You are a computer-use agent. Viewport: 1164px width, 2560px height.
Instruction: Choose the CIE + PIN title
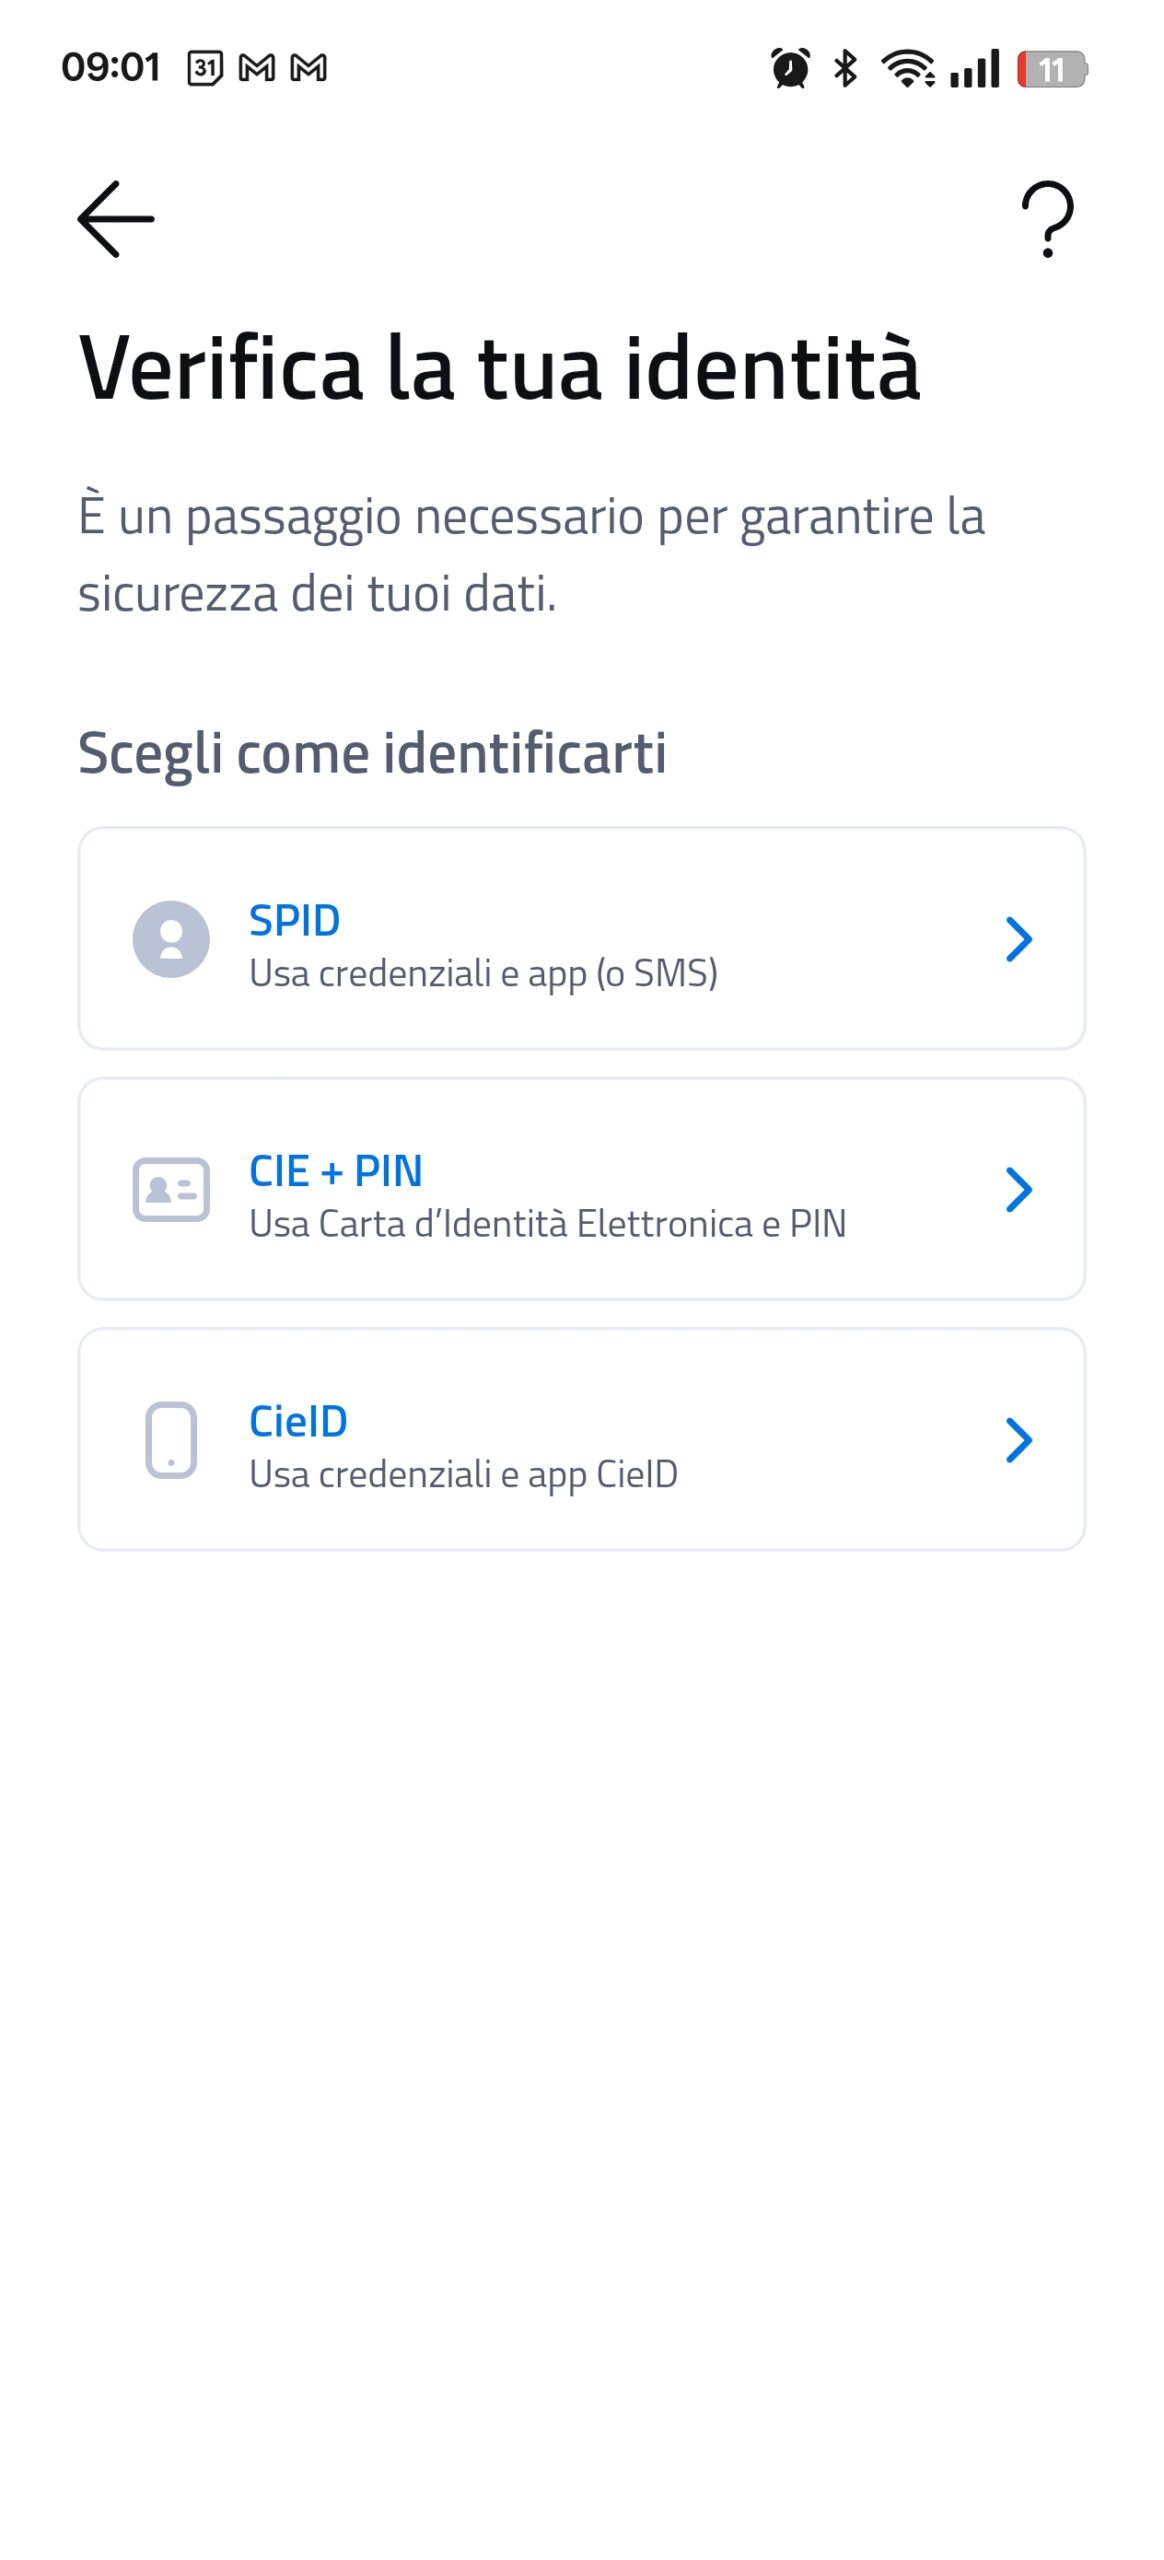[336, 1171]
